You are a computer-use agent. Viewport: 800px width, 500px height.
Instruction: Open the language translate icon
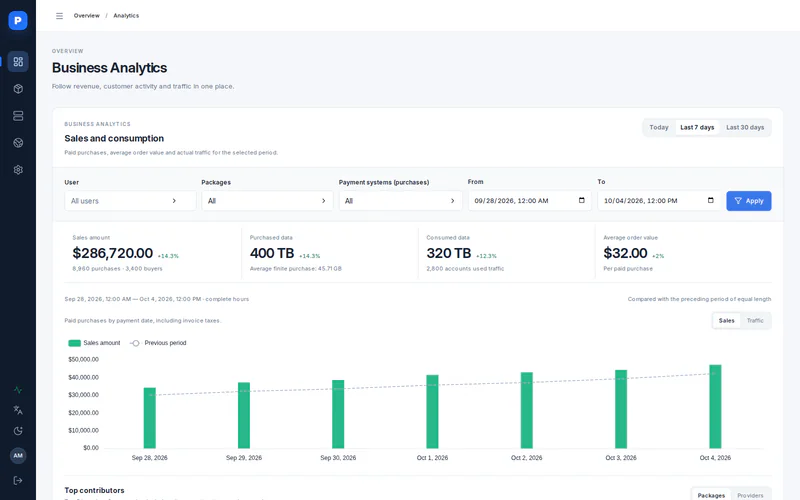click(18, 410)
